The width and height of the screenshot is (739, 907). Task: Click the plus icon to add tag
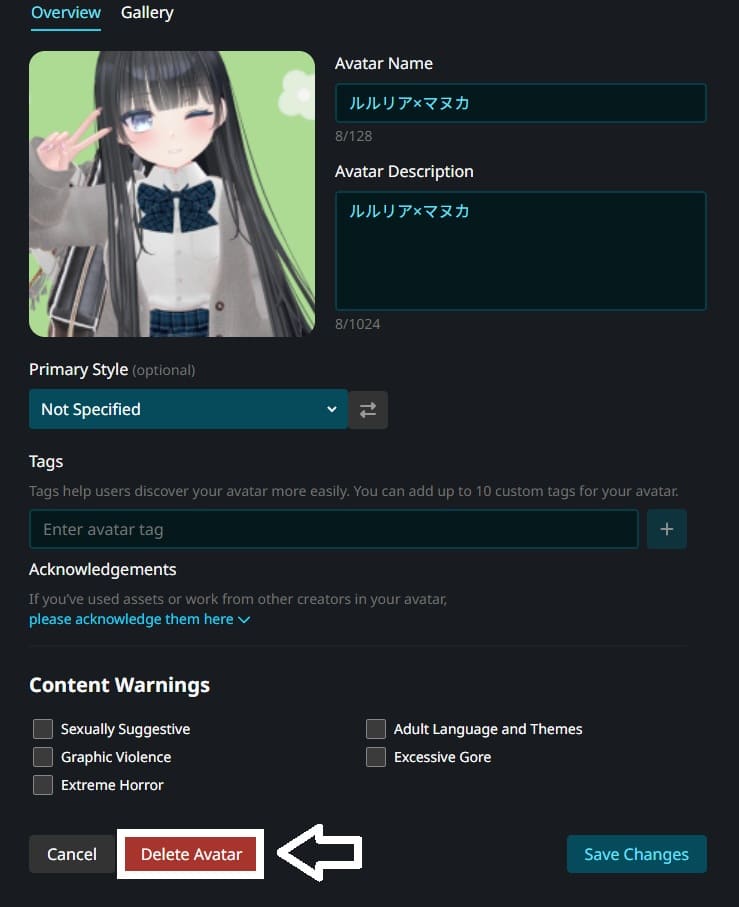(x=667, y=529)
